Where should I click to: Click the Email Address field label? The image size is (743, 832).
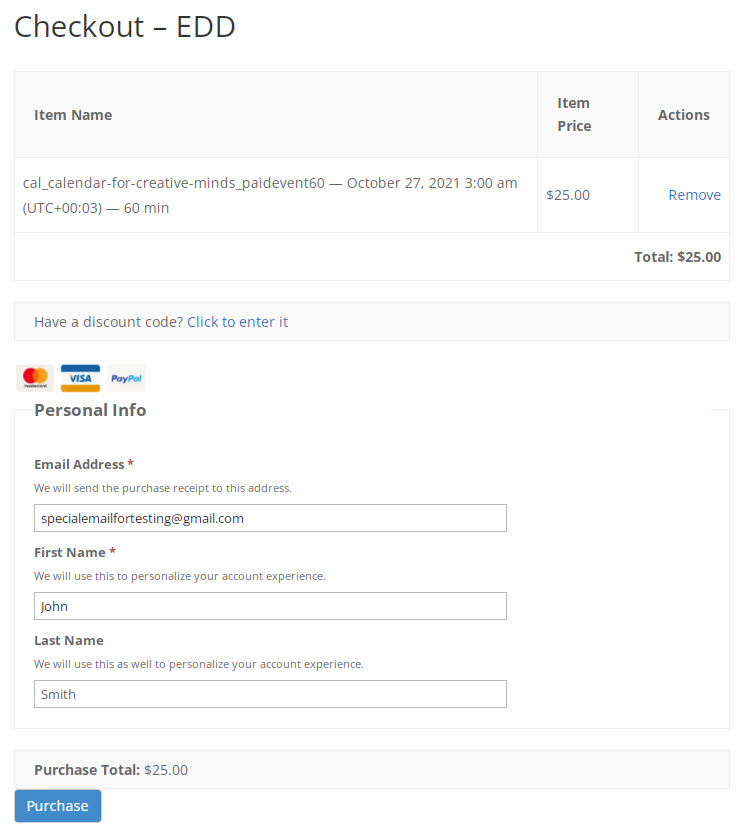[79, 464]
